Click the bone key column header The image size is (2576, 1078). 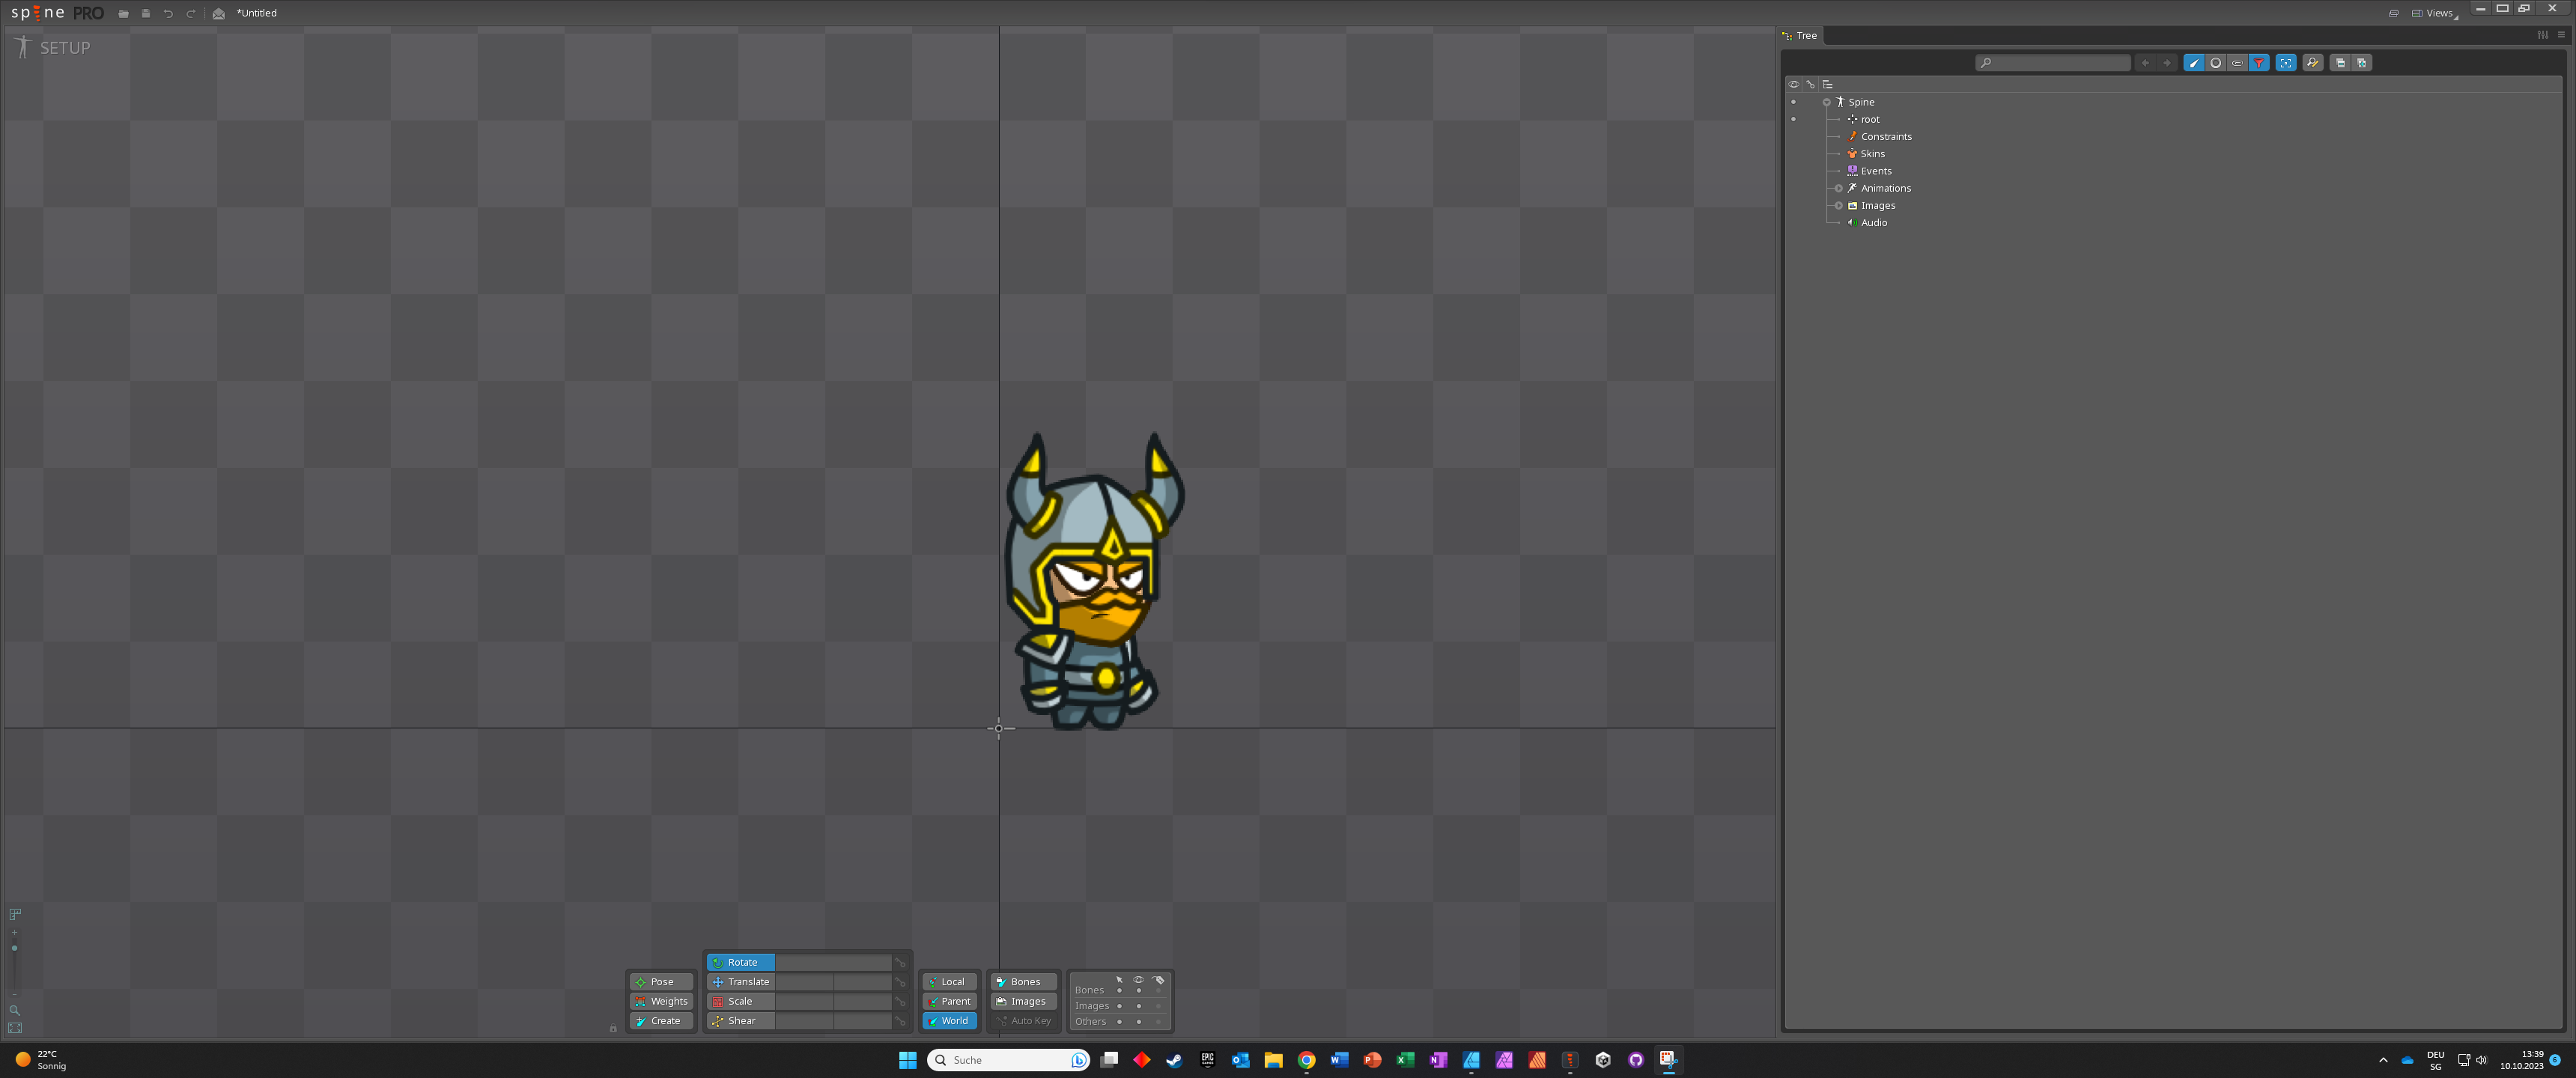[x=1811, y=84]
